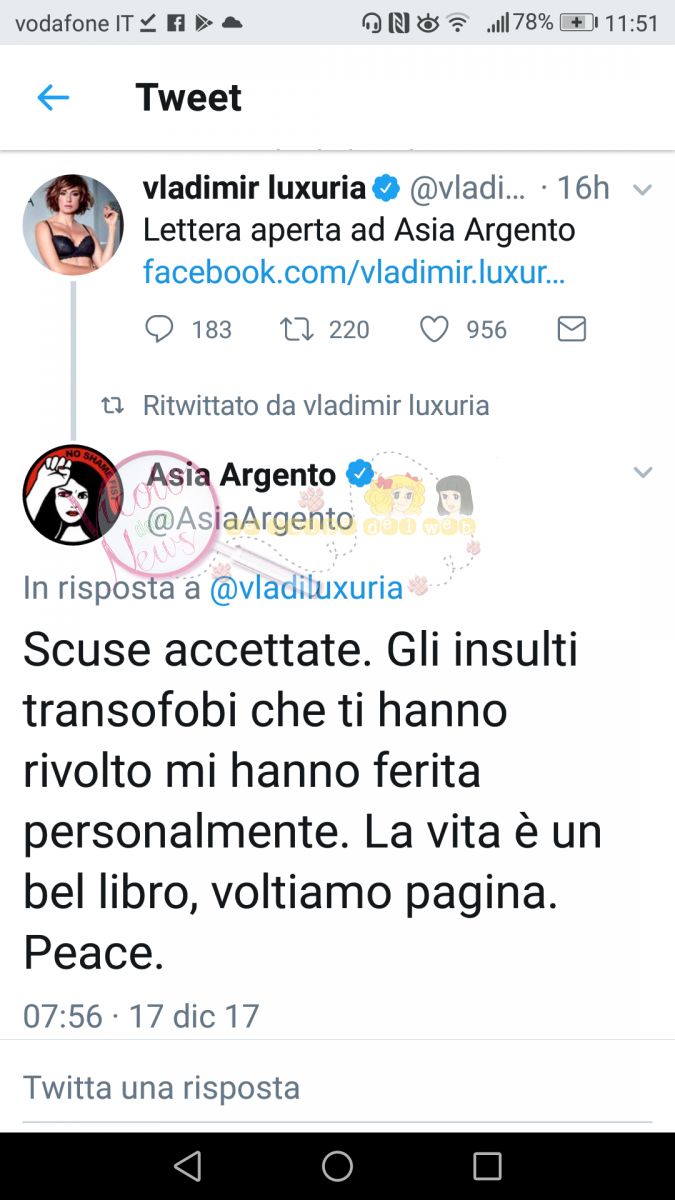Screen dimensions: 675x1200
Task: Open the facebook.com/vladimir.luxur link
Action: tap(355, 272)
